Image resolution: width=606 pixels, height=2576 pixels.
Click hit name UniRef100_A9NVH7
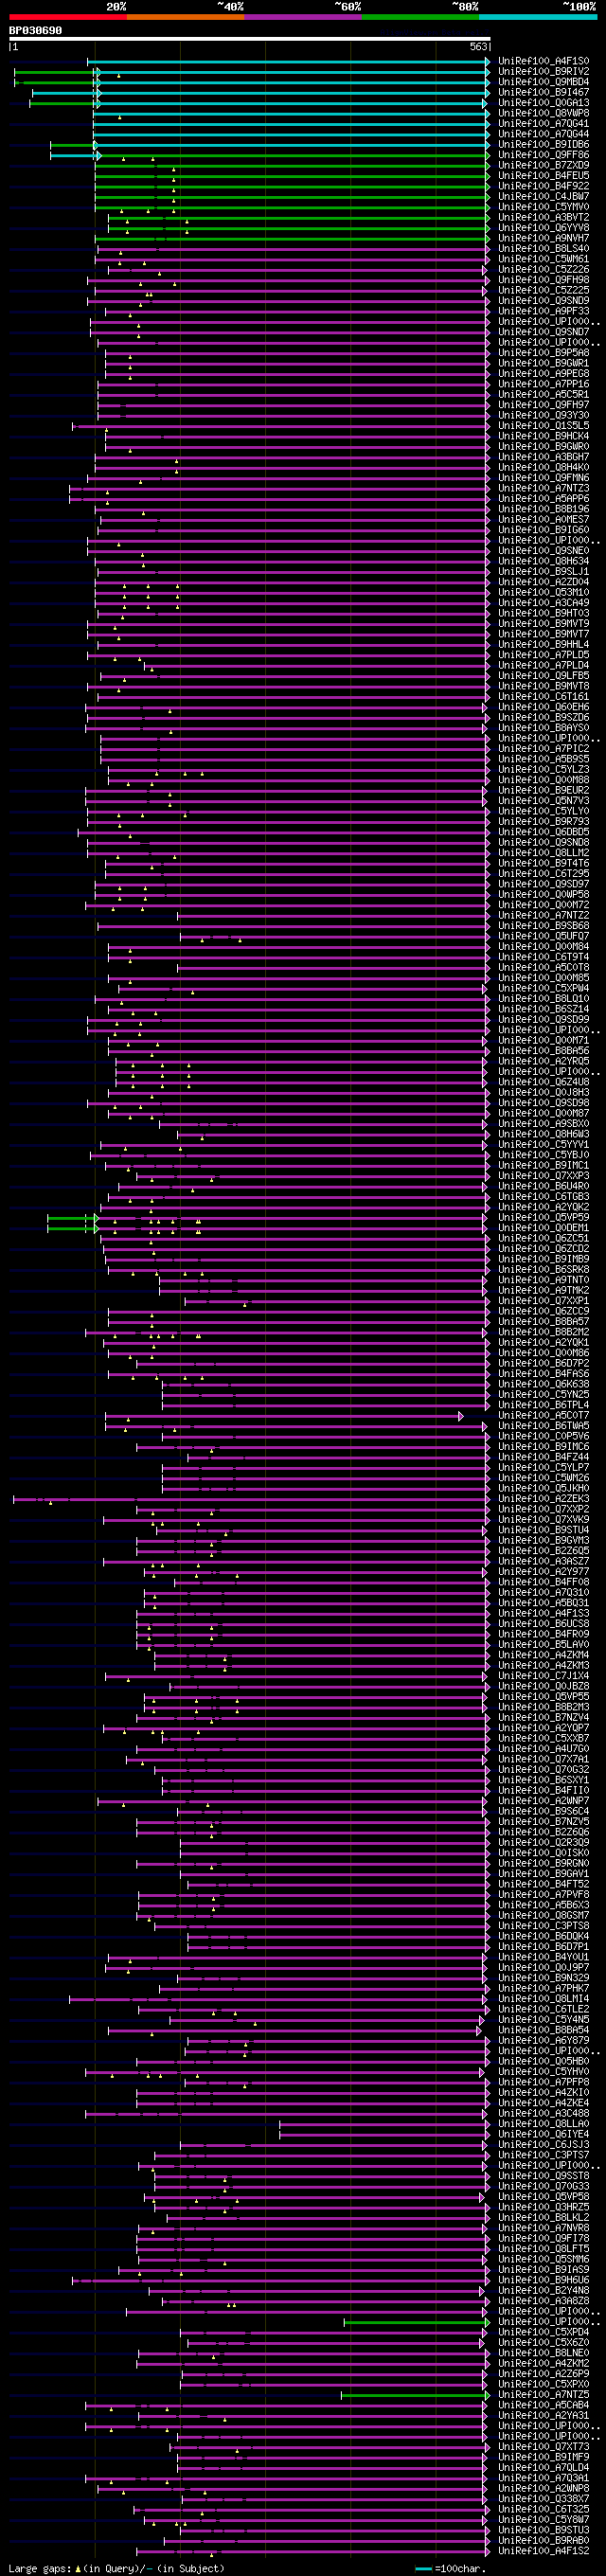point(544,238)
